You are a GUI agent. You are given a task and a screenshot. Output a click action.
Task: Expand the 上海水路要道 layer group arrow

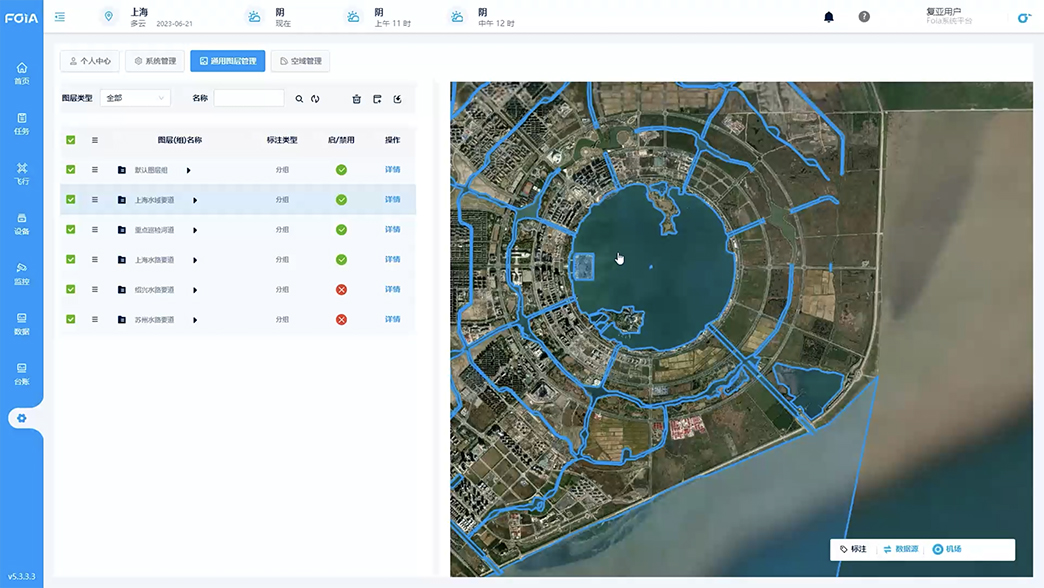coord(195,259)
